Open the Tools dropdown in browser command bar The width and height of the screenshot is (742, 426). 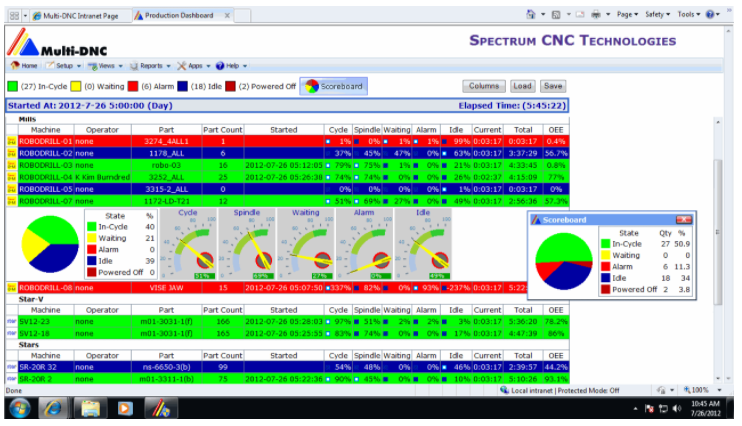pos(689,15)
